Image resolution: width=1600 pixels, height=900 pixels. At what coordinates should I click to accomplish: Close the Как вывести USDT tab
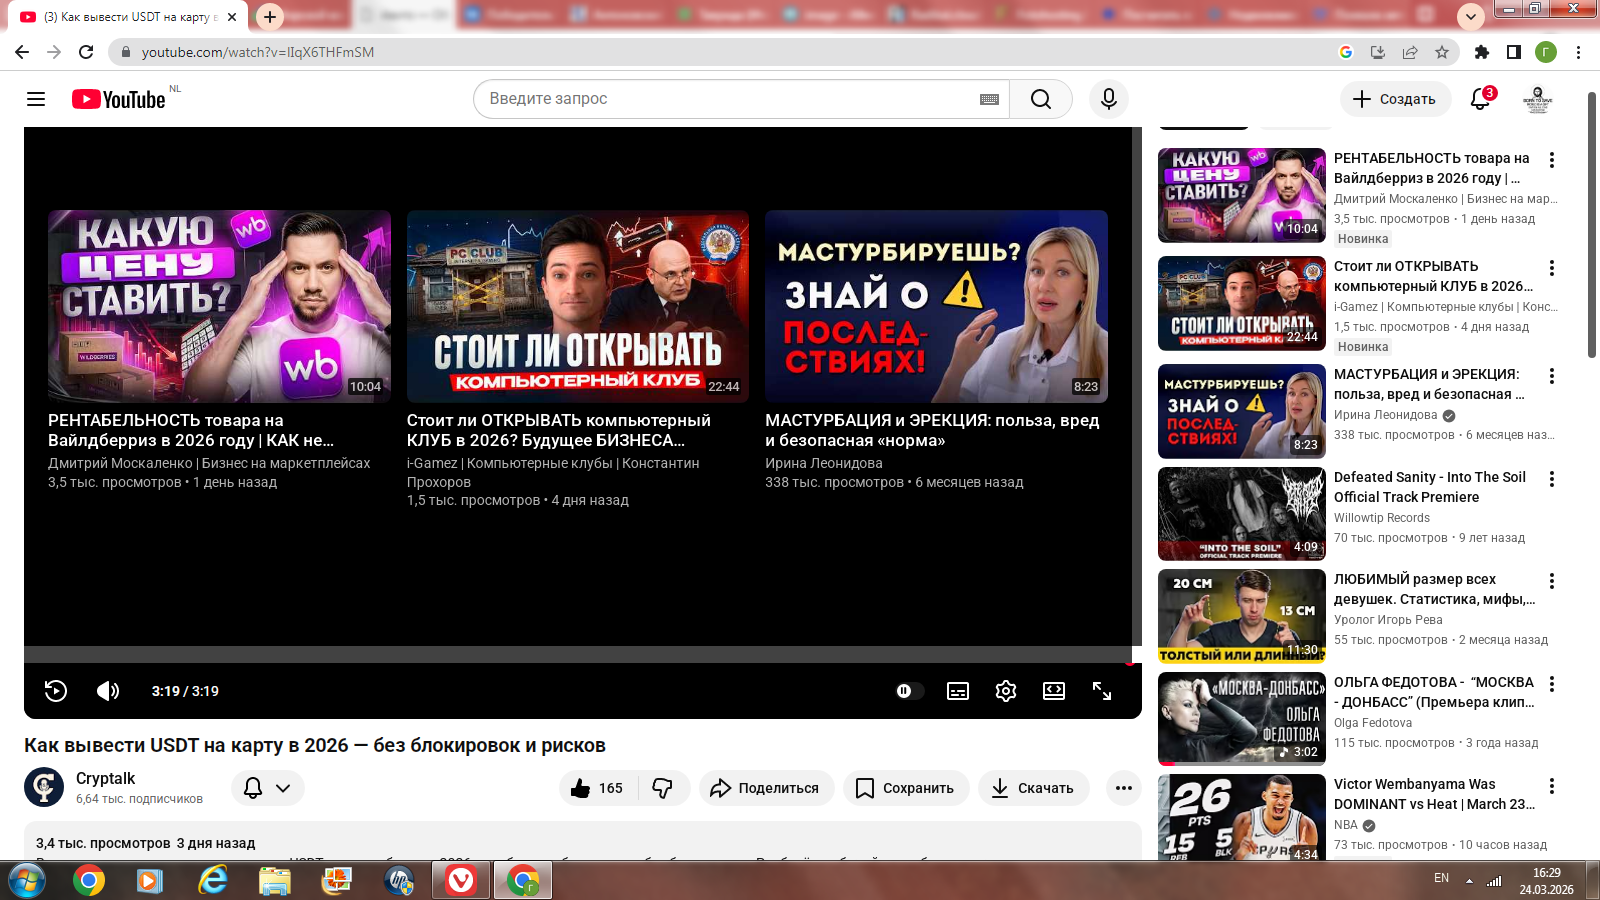point(232,17)
